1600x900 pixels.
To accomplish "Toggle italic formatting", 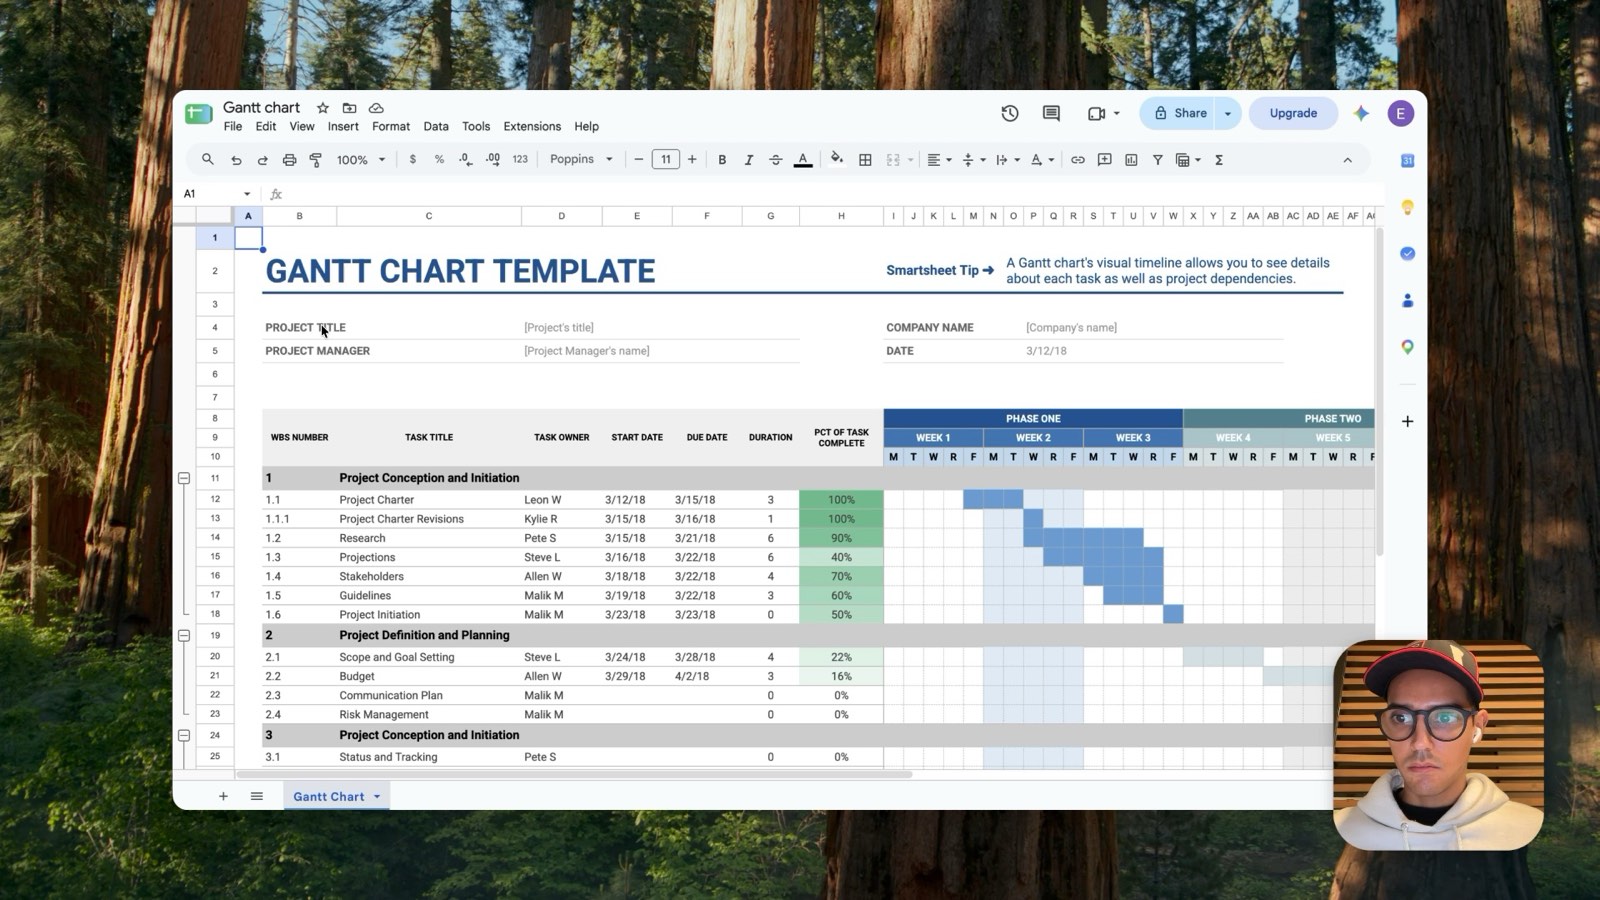I will coord(748,160).
